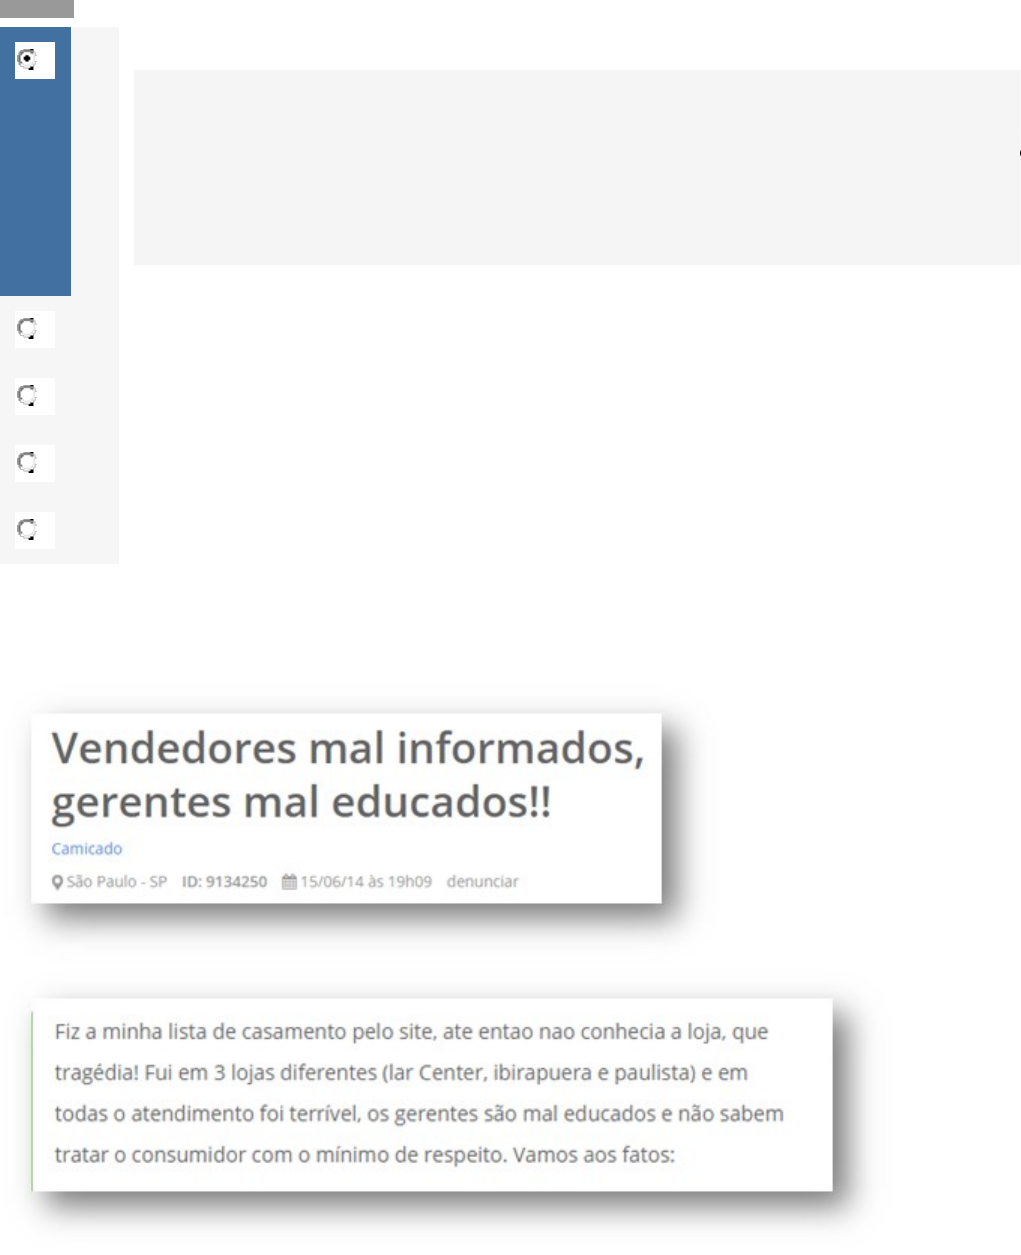Image resolution: width=1021 pixels, height=1255 pixels.
Task: Click the small dot at the gray box's right edge
Action: coord(1018,154)
